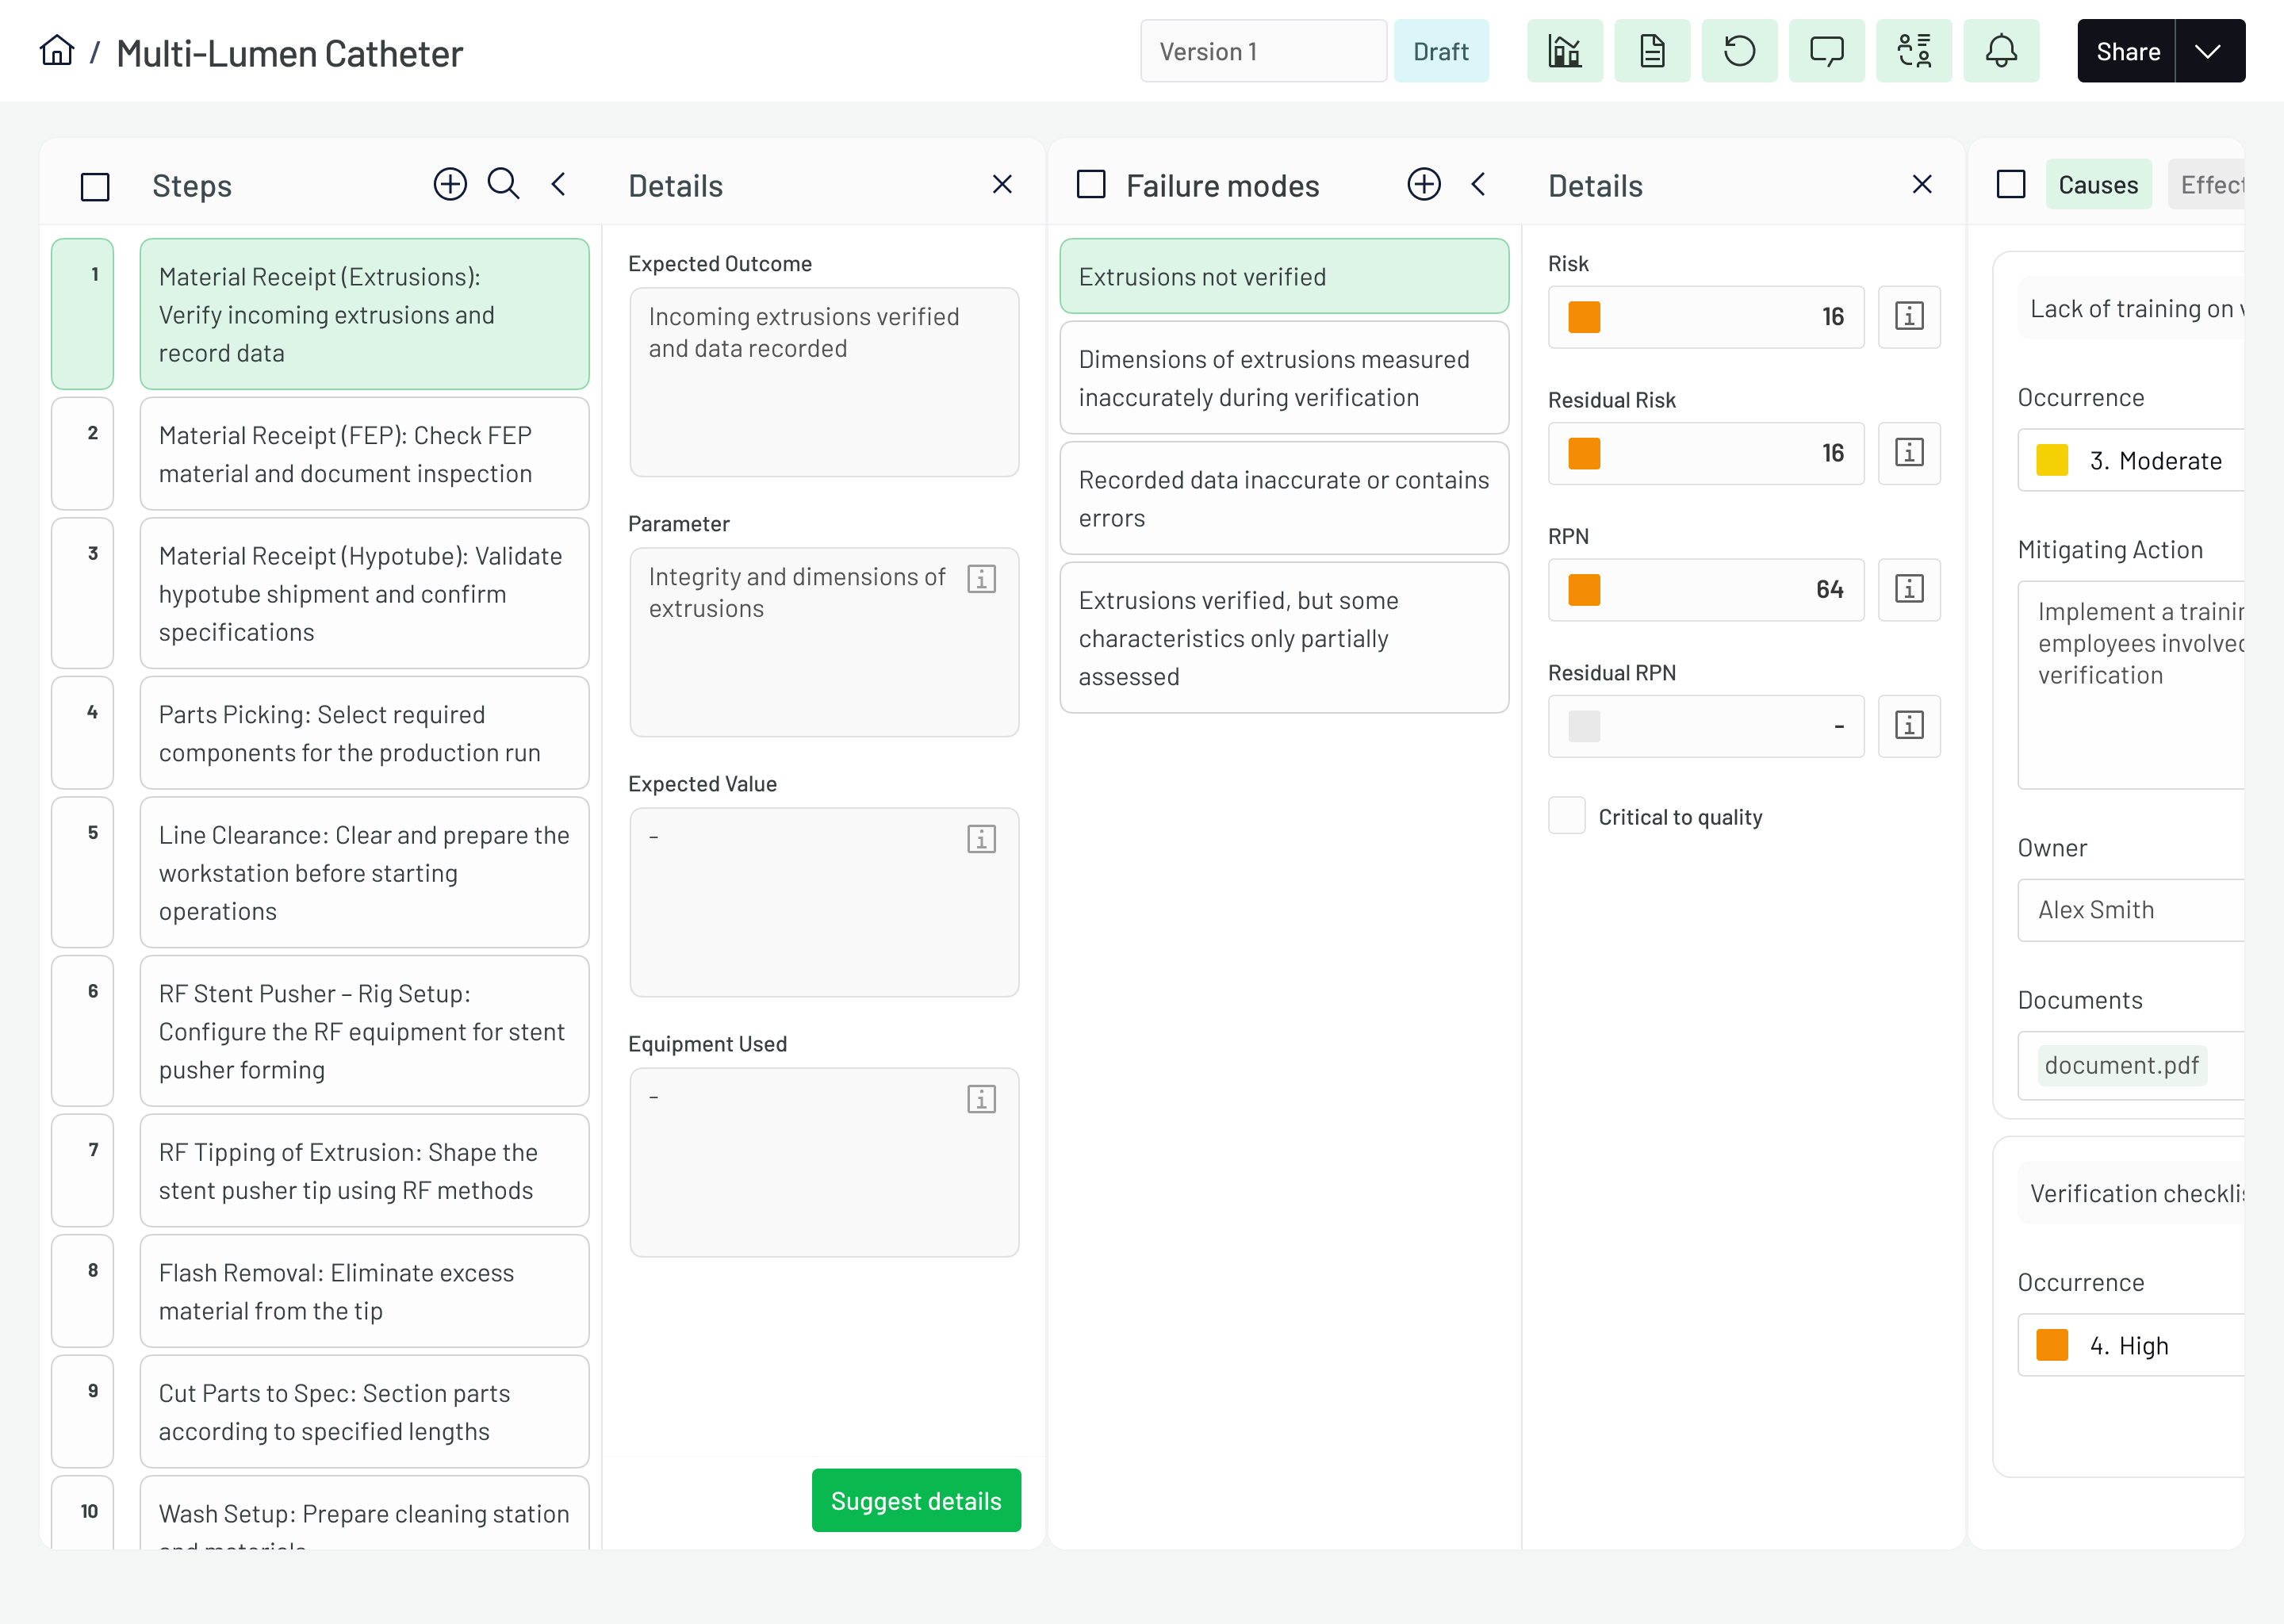This screenshot has width=2284, height=1624.
Task: Click the orange Risk color swatch
Action: [1584, 317]
